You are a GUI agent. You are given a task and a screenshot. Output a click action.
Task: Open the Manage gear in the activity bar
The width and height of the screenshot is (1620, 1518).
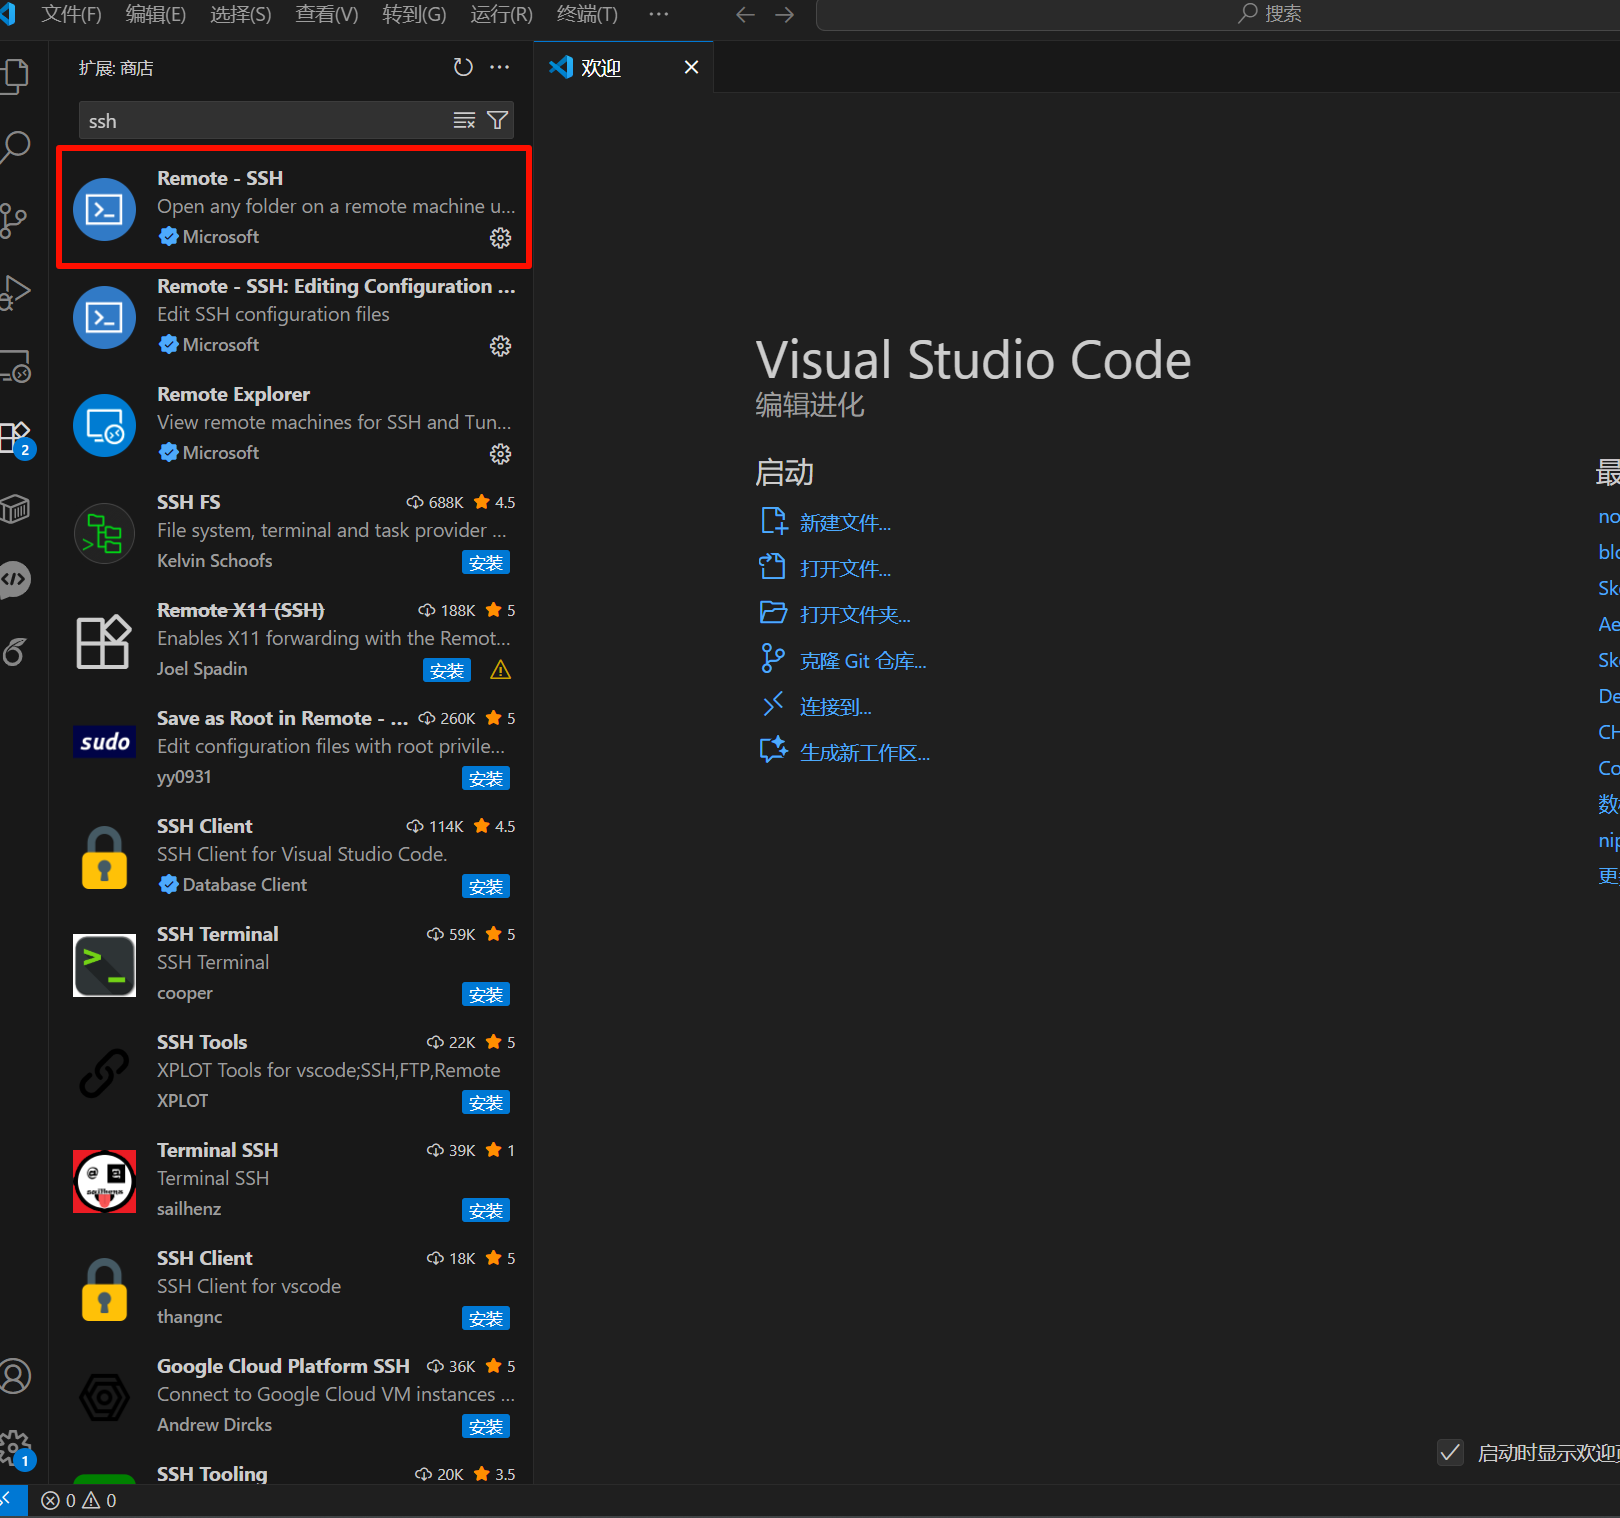pyautogui.click(x=15, y=1448)
